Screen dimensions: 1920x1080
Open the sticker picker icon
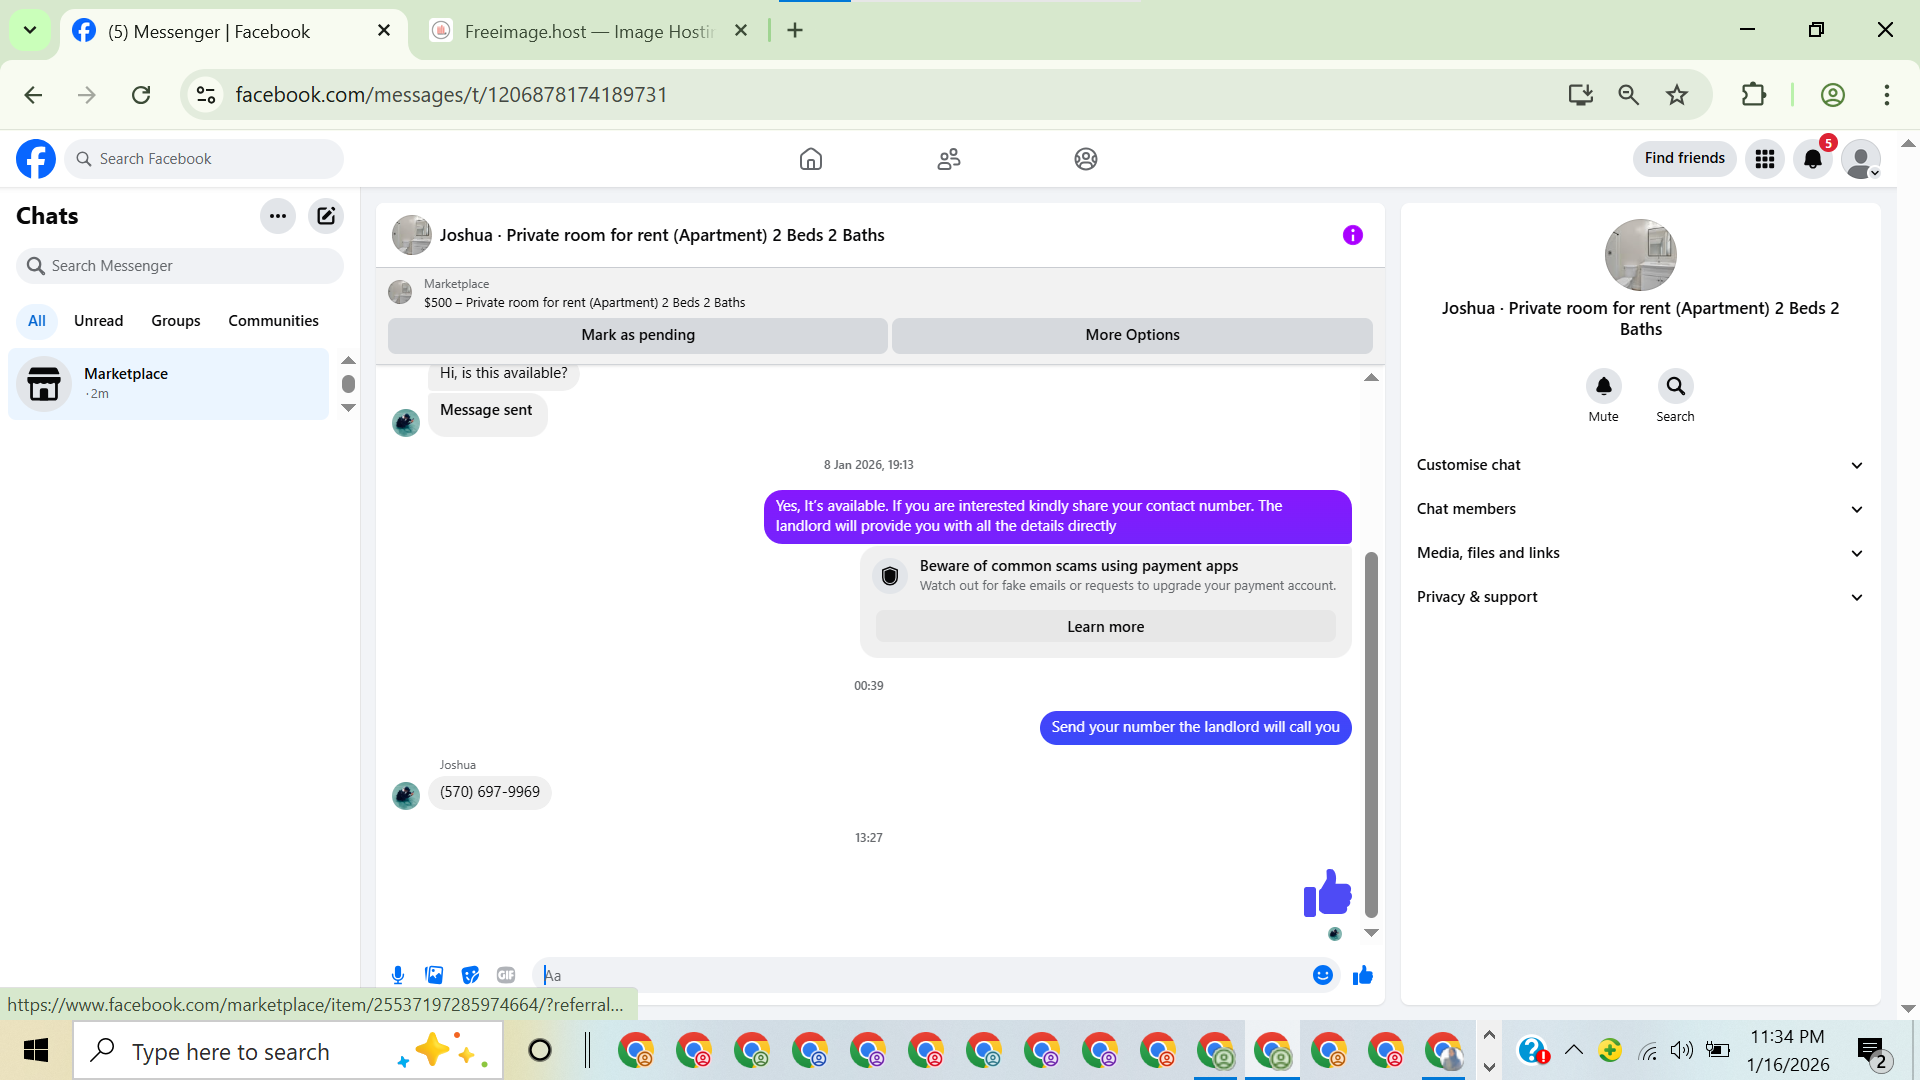click(x=470, y=975)
